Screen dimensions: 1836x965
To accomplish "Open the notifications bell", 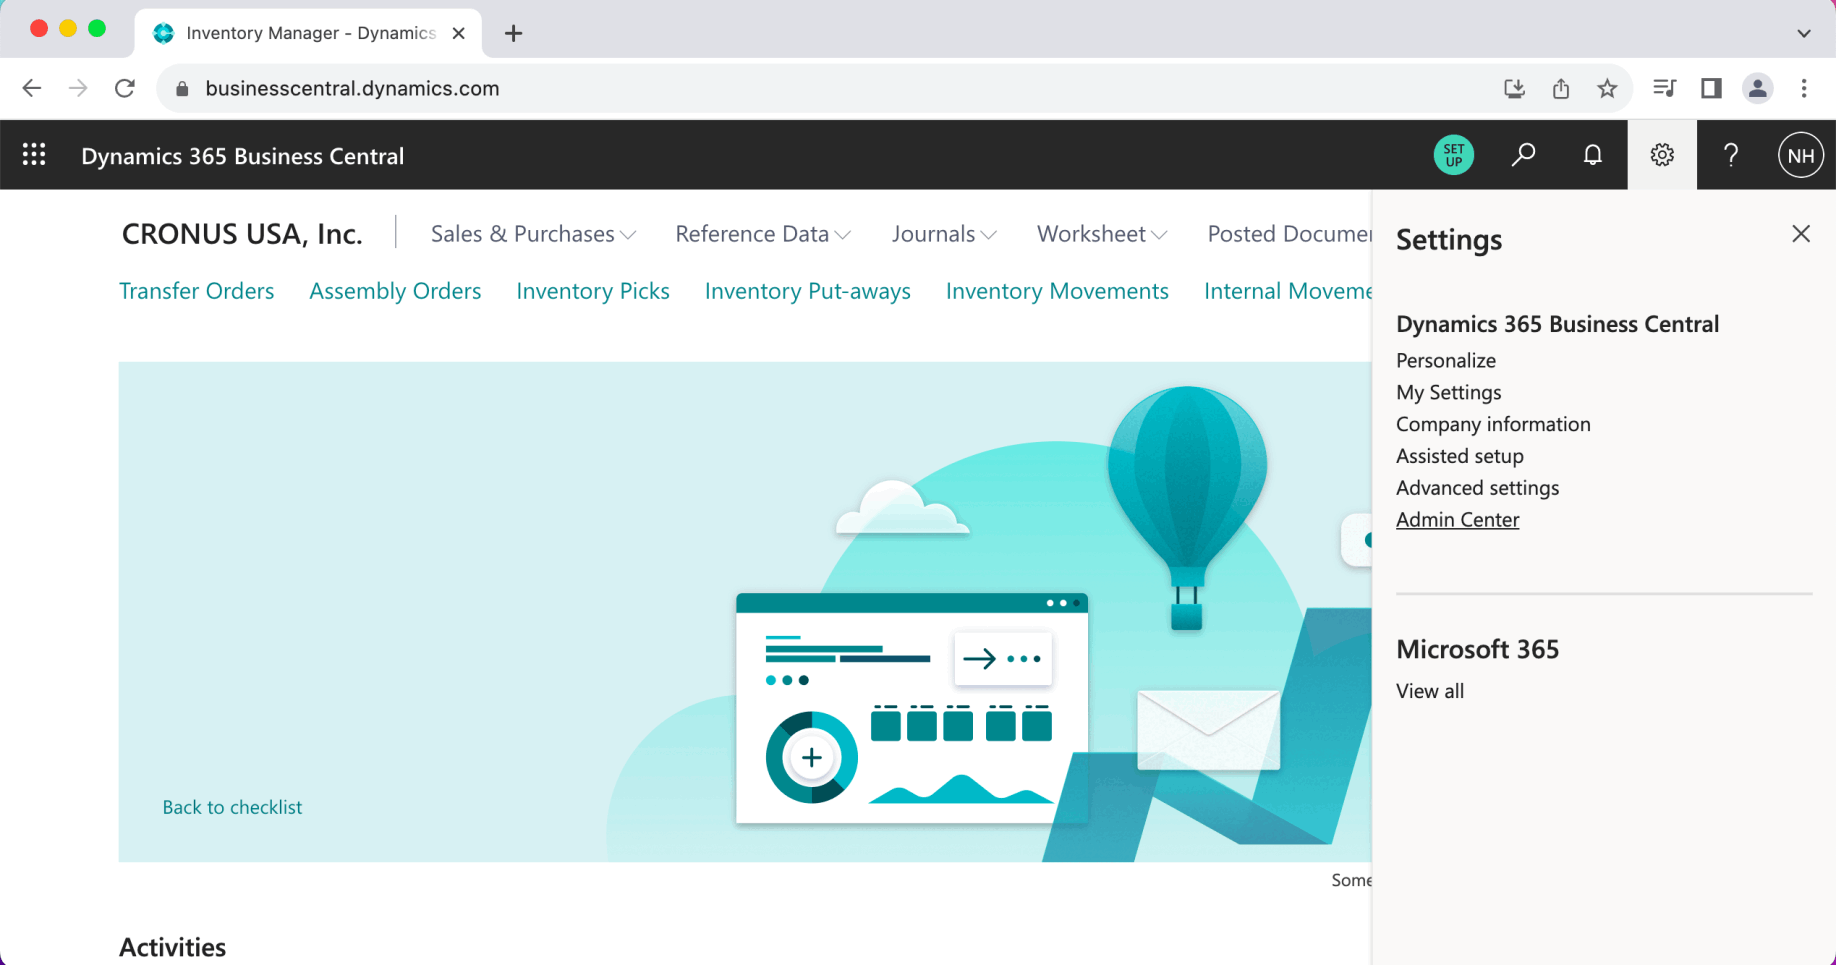I will tap(1592, 155).
